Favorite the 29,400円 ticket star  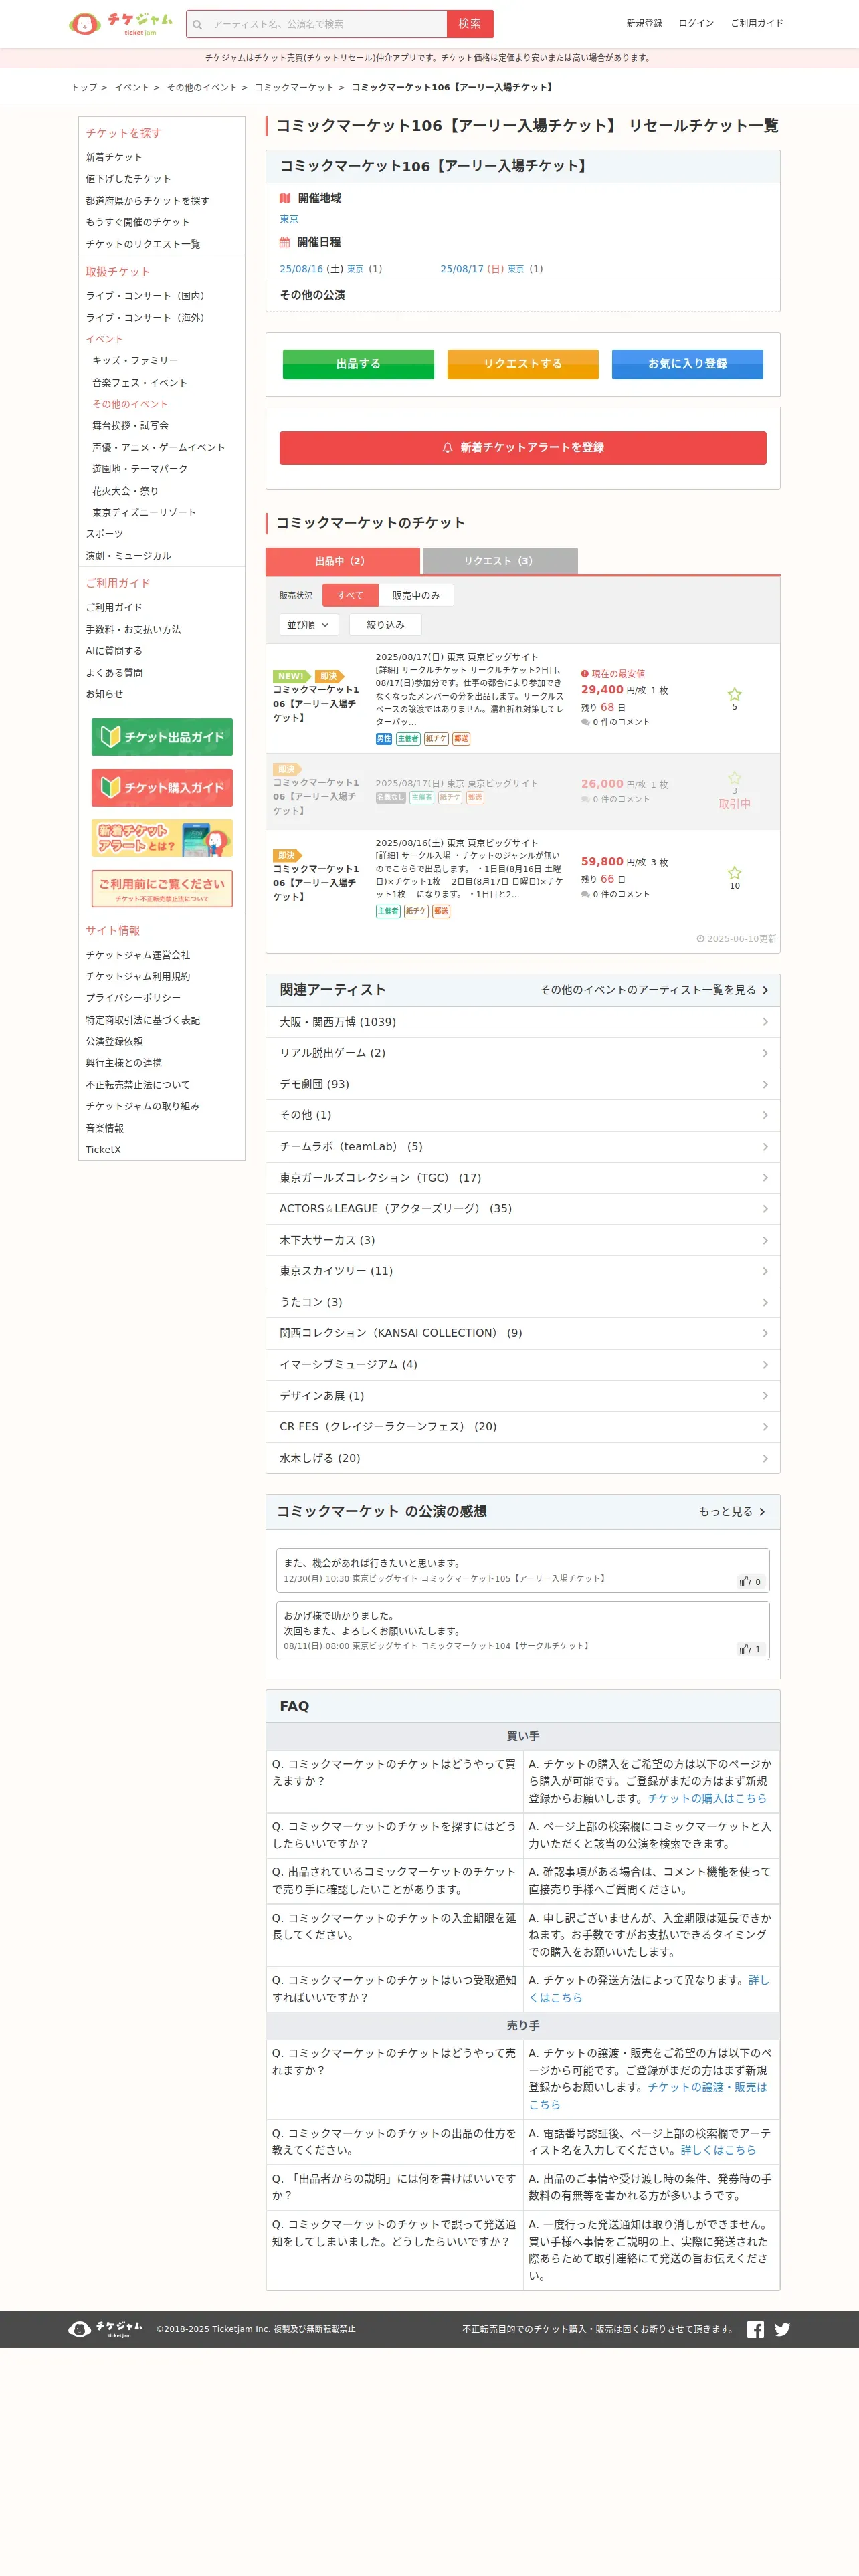click(x=734, y=694)
